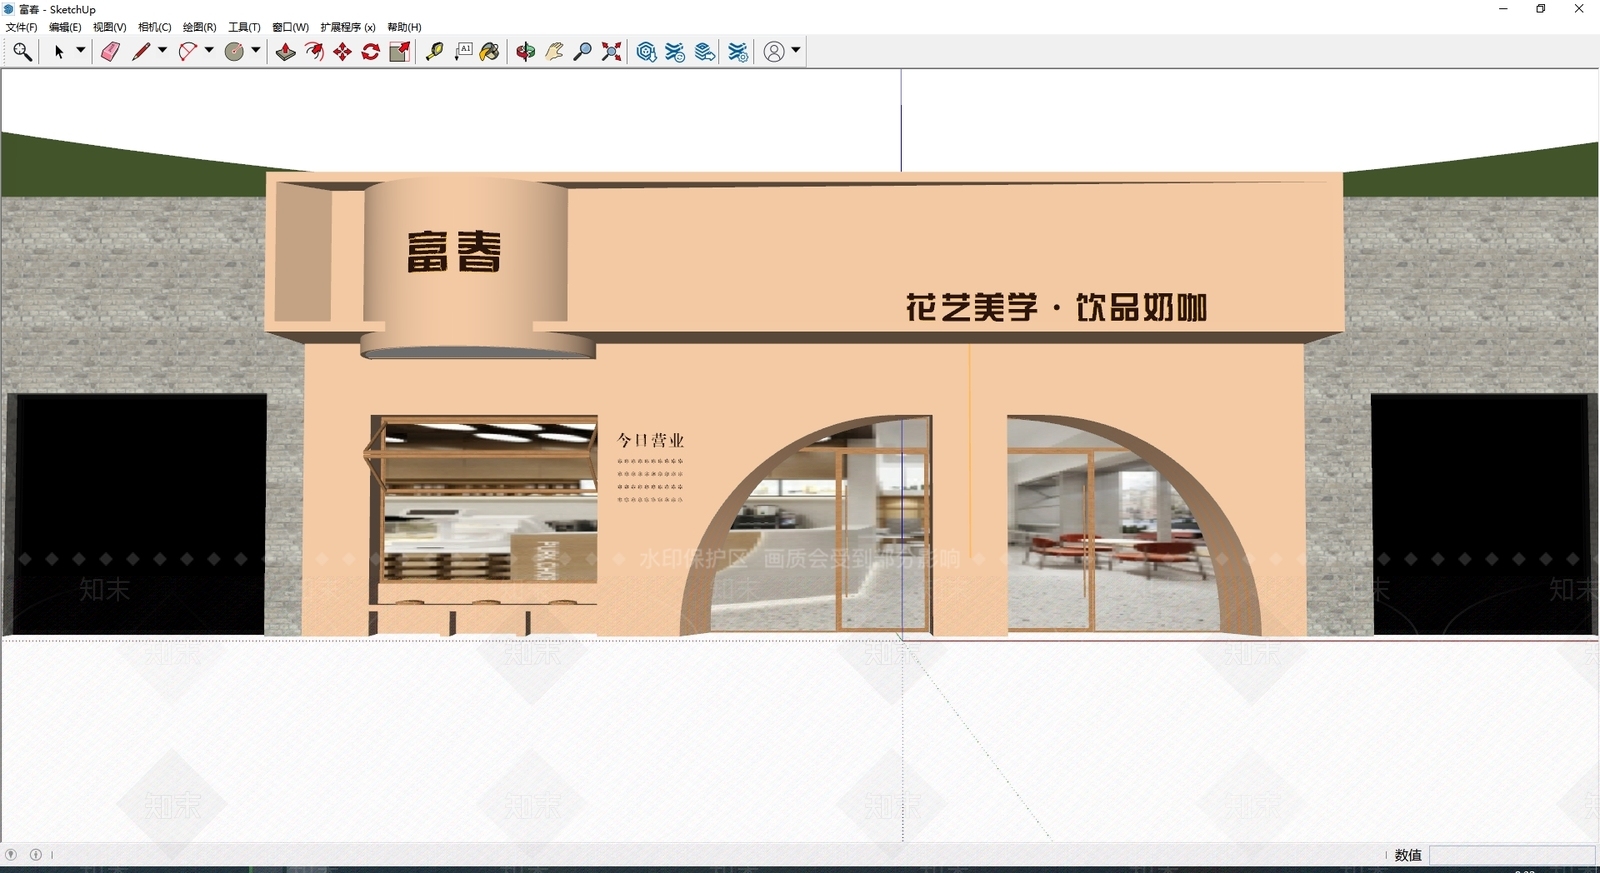1600x873 pixels.
Task: Select the Select arrow tool
Action: pyautogui.click(x=59, y=52)
